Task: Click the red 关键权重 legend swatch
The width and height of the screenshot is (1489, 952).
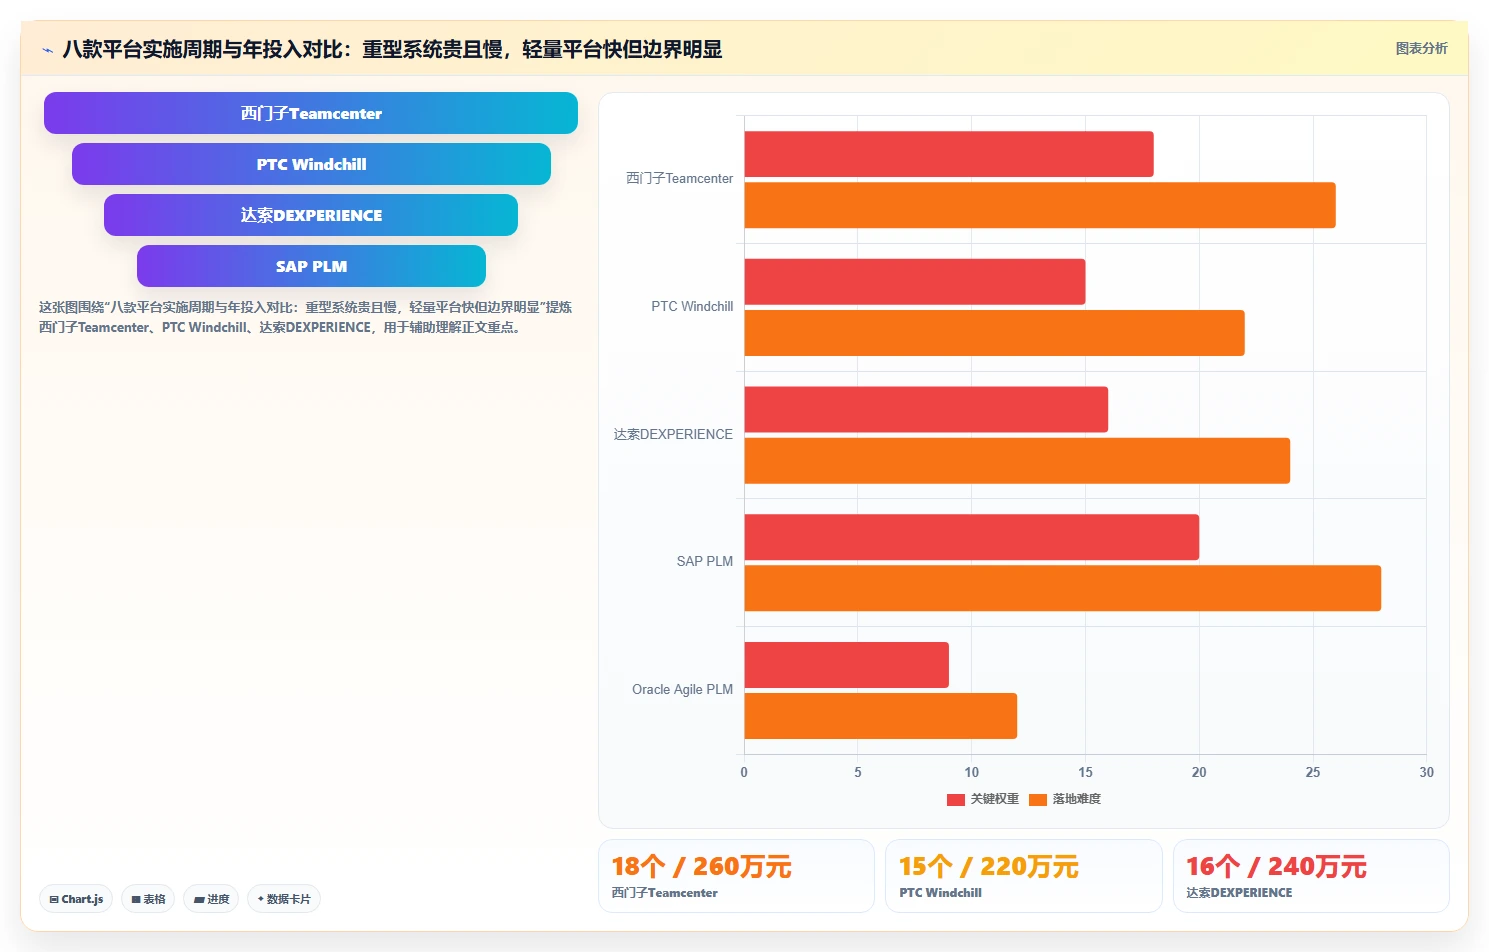Action: (x=956, y=799)
